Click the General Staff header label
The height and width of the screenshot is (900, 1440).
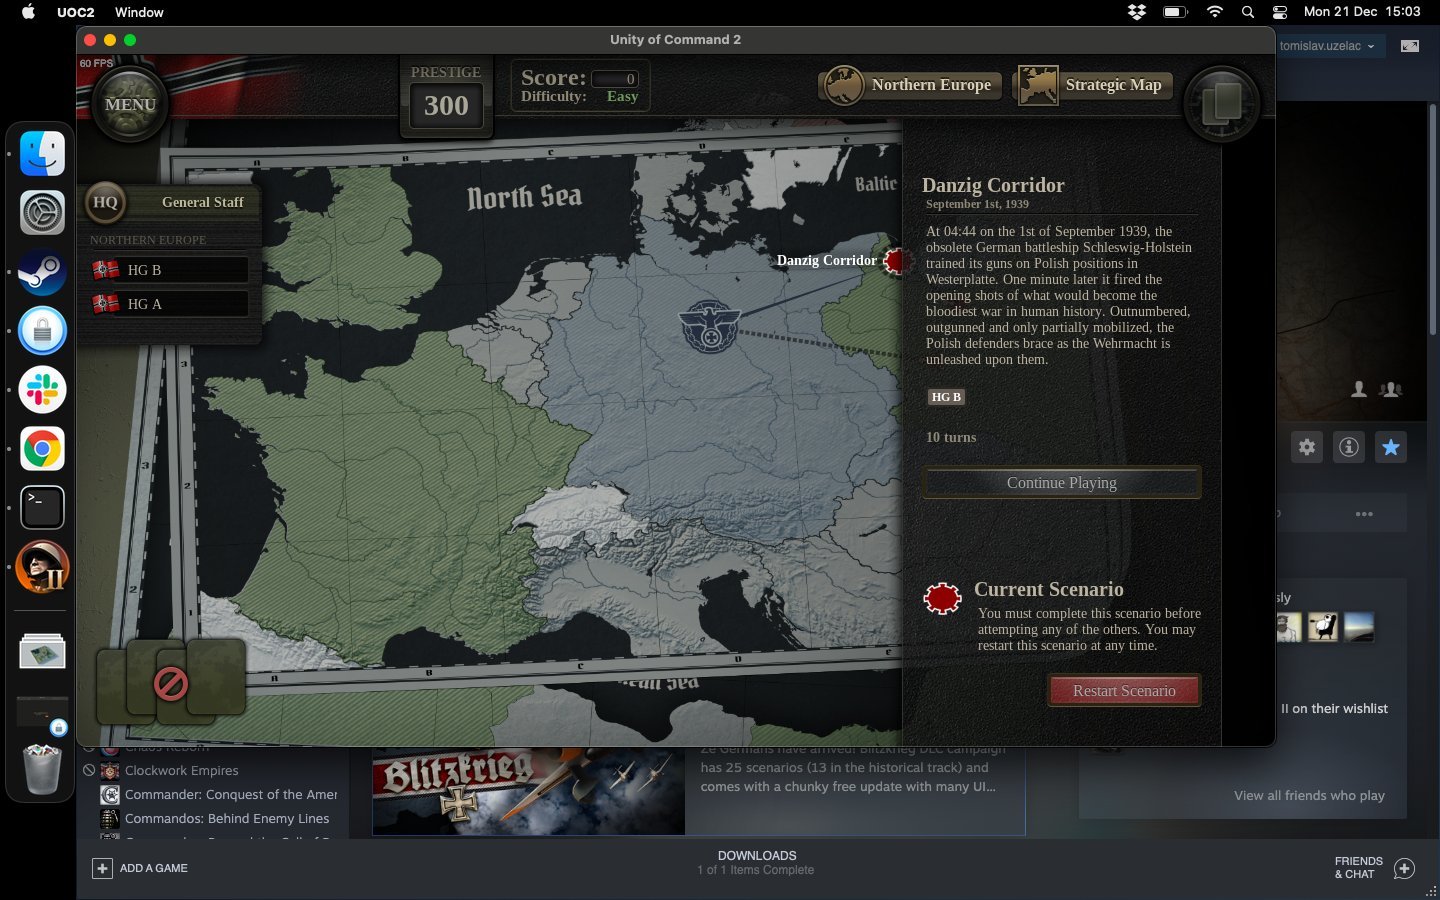point(202,202)
